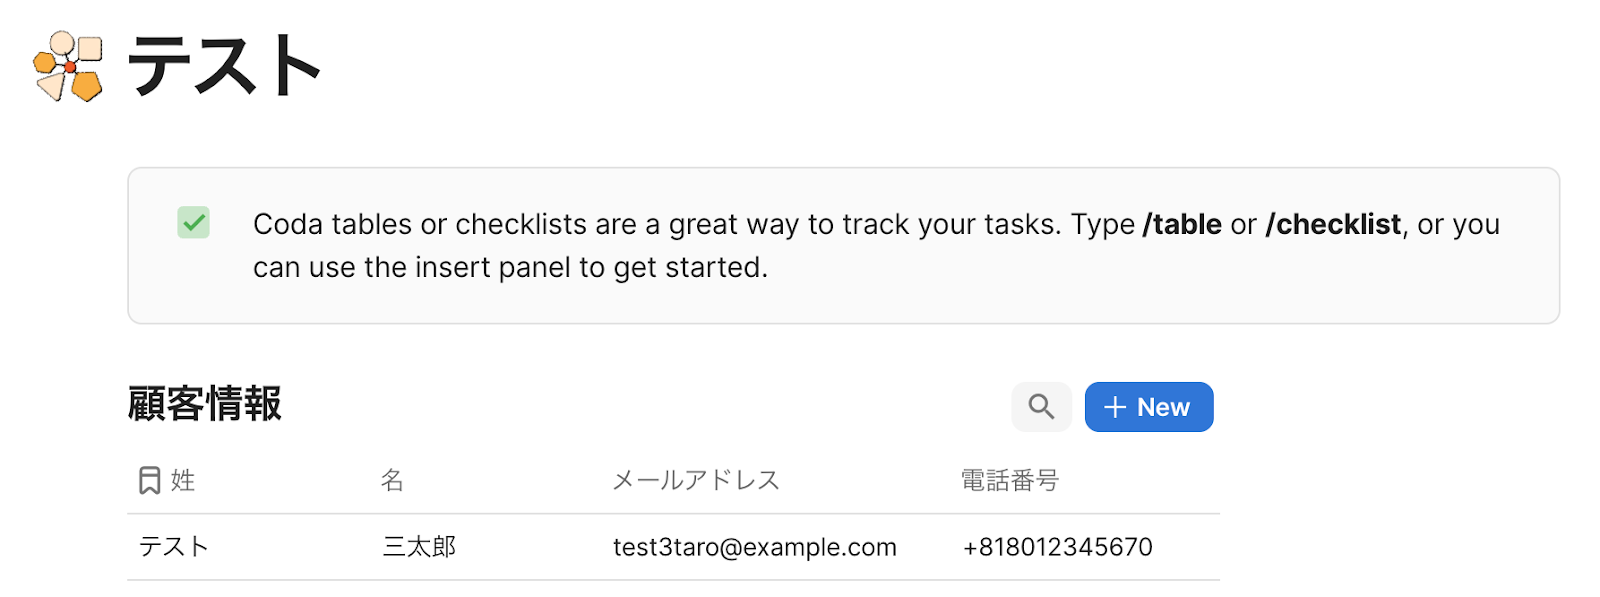
Task: Select the テスト cell in first row
Action: click(x=174, y=547)
